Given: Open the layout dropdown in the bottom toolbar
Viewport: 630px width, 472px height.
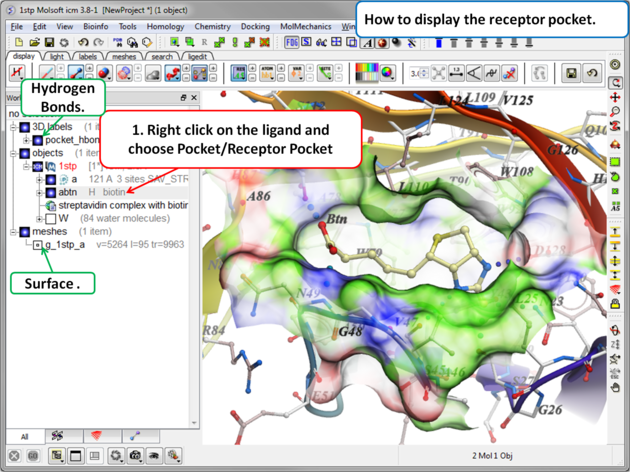Looking at the screenshot, I should point(57,455).
